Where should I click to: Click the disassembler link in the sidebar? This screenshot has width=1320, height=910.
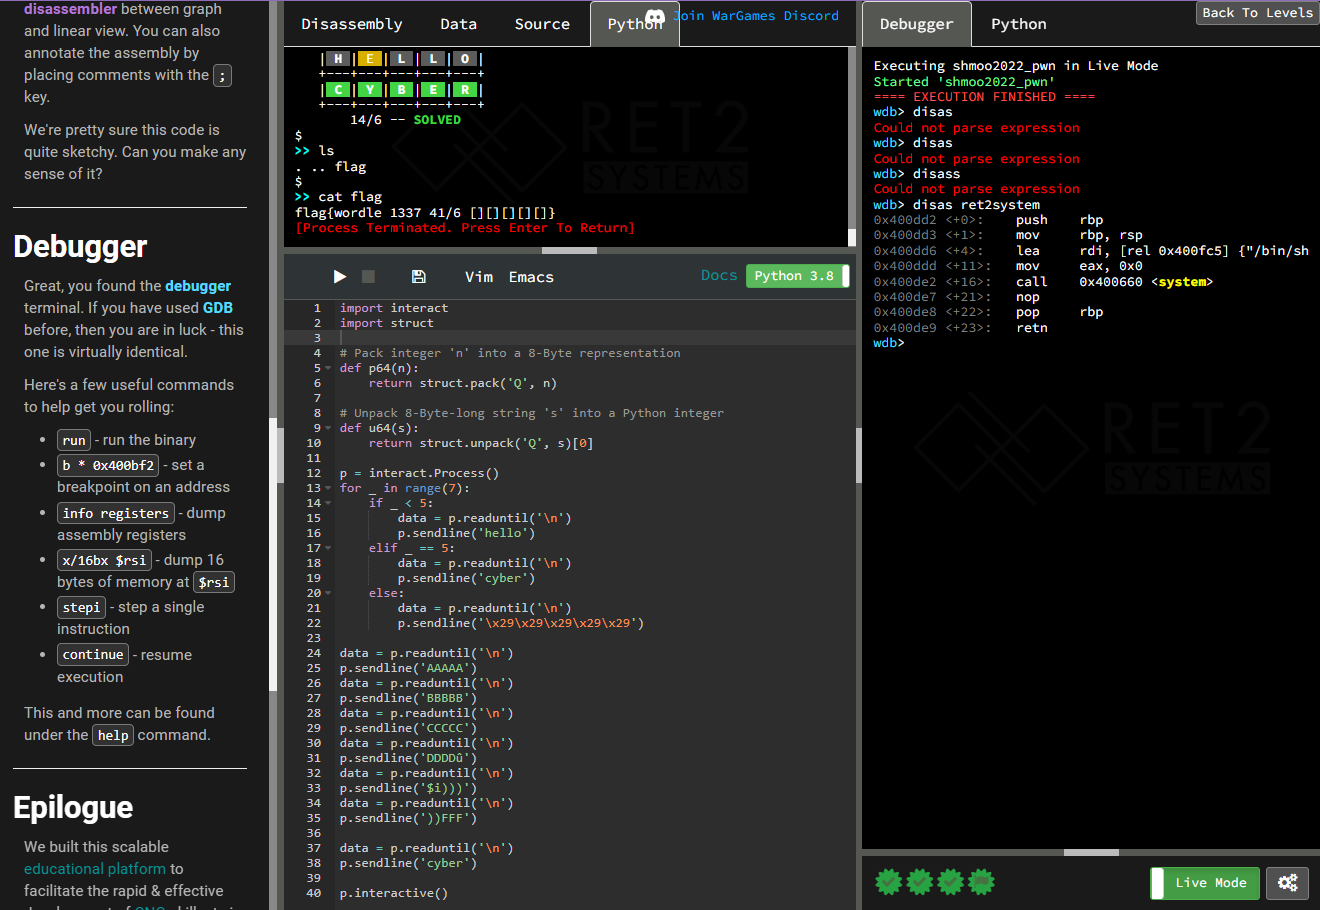coord(71,9)
